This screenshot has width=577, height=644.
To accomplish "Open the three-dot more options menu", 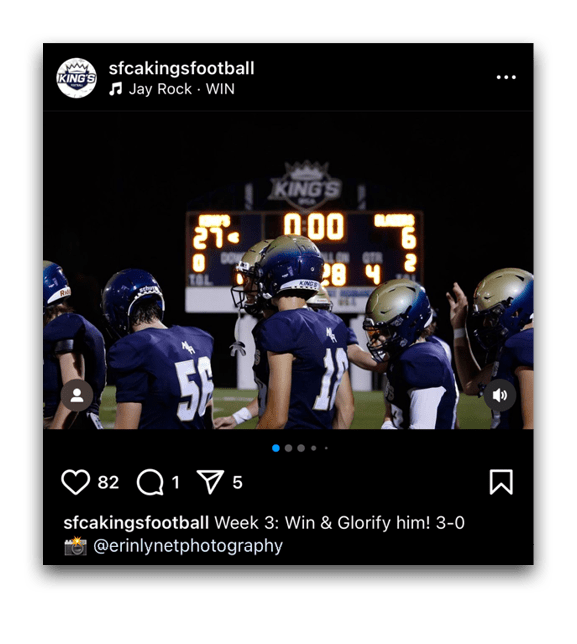I will (x=506, y=77).
